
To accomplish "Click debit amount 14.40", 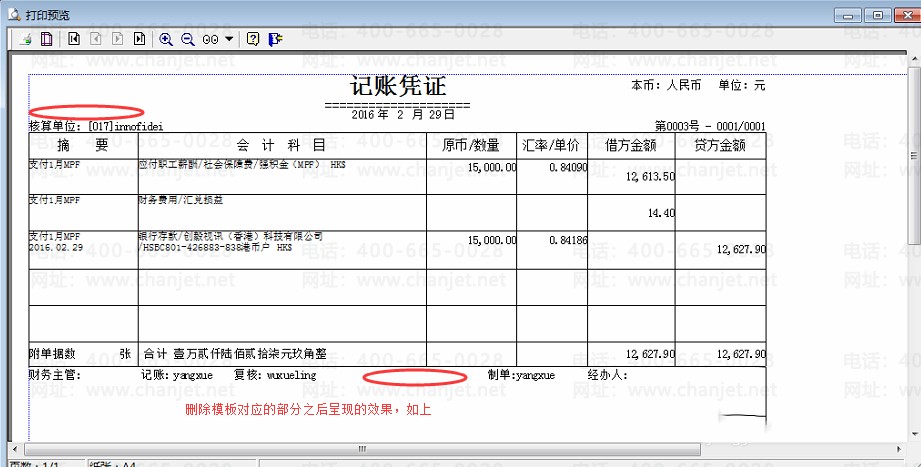I will tap(661, 213).
